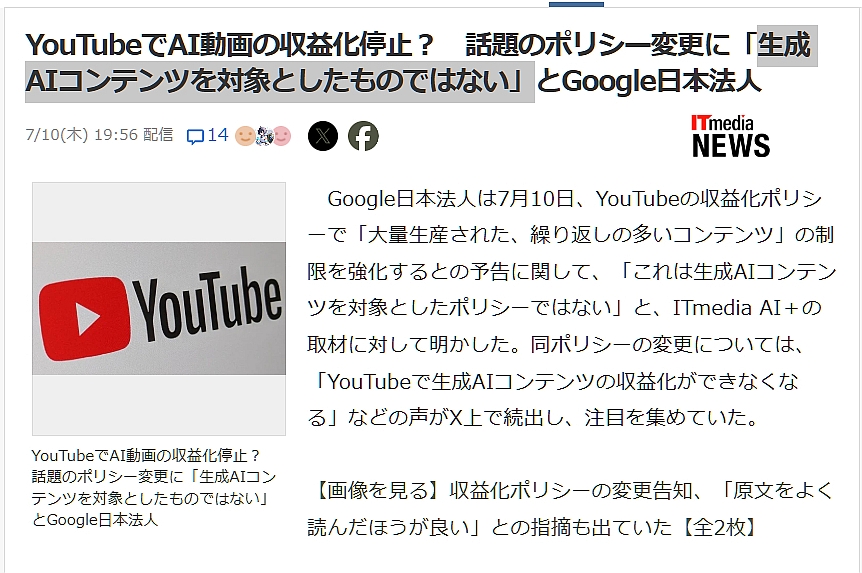Click the anime character commenter avatar
Screen dimensions: 862x573
coord(264,136)
